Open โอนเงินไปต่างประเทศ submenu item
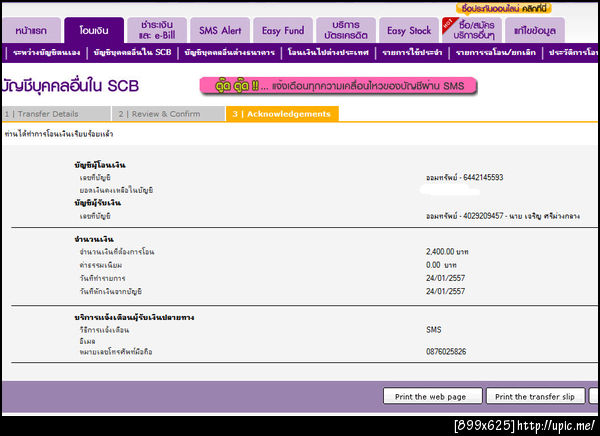Screen dimensions: 600x436 pos(328,52)
